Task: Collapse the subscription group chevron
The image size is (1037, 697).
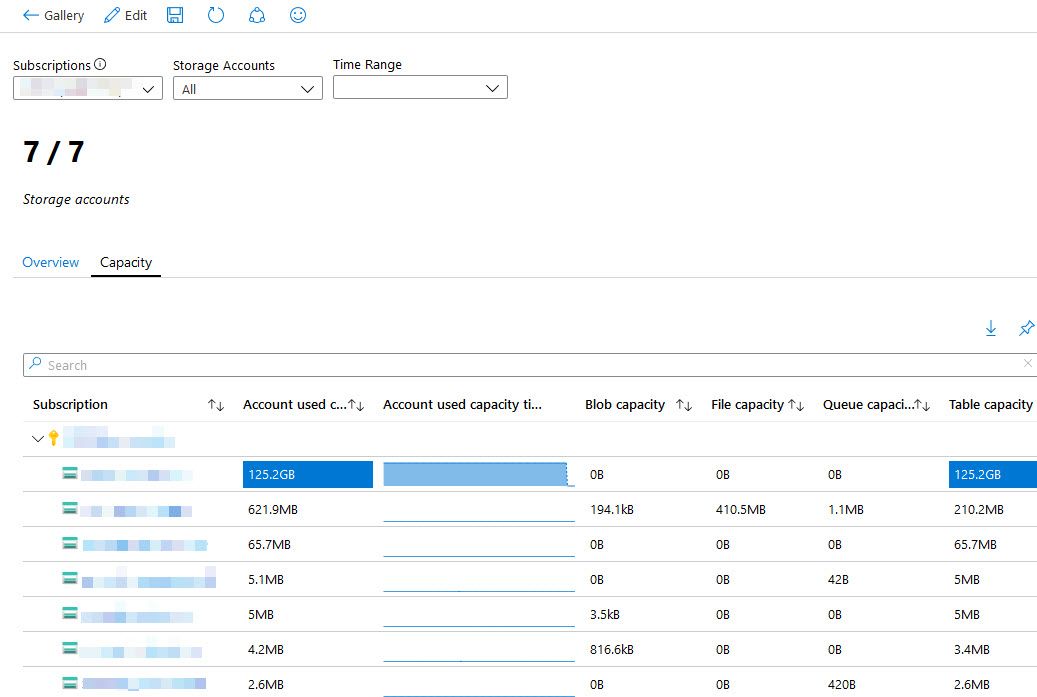Action: click(38, 439)
